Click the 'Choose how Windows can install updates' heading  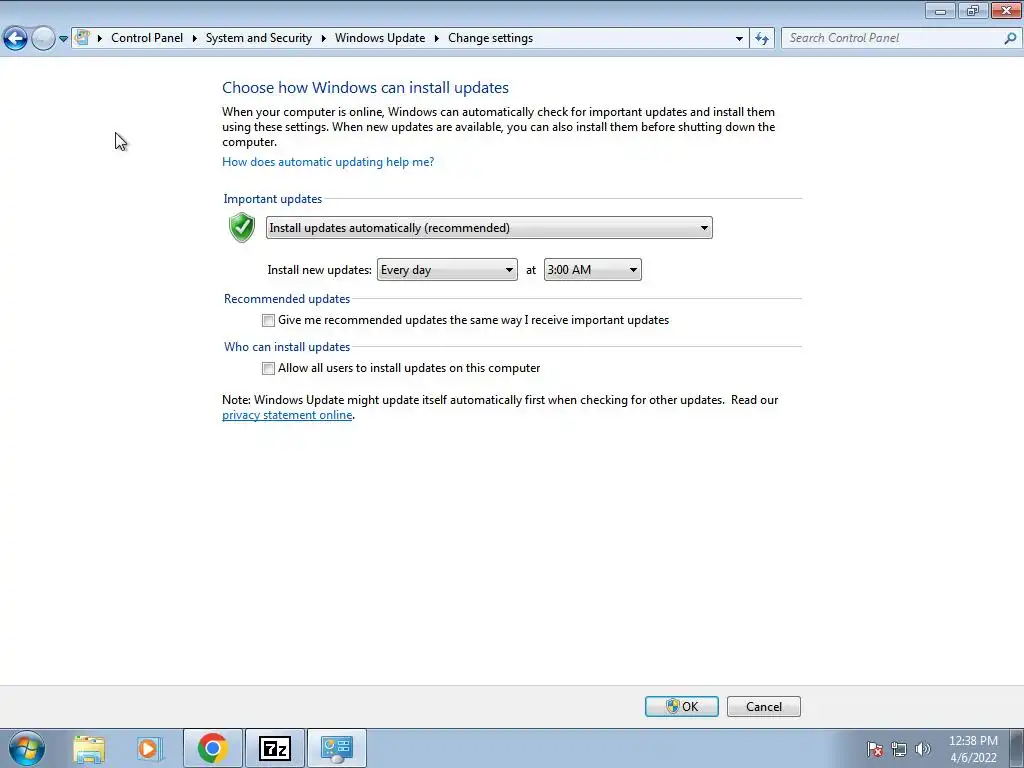click(x=365, y=88)
